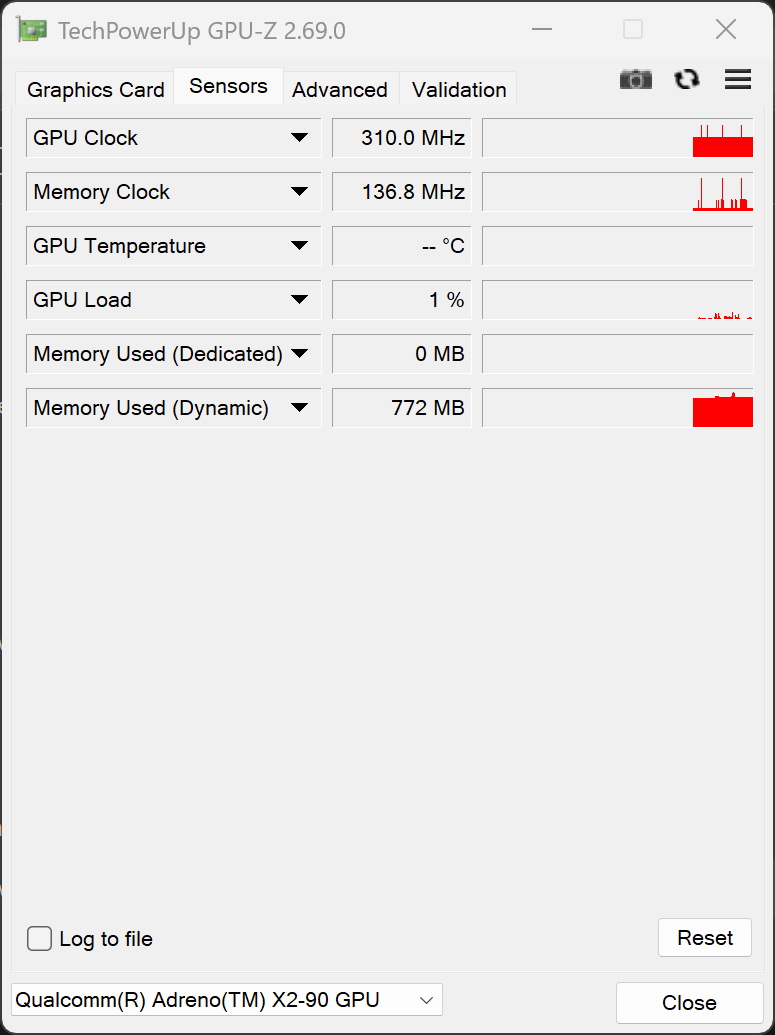Image resolution: width=775 pixels, height=1035 pixels.
Task: Click the Close button at bottom
Action: (689, 1003)
